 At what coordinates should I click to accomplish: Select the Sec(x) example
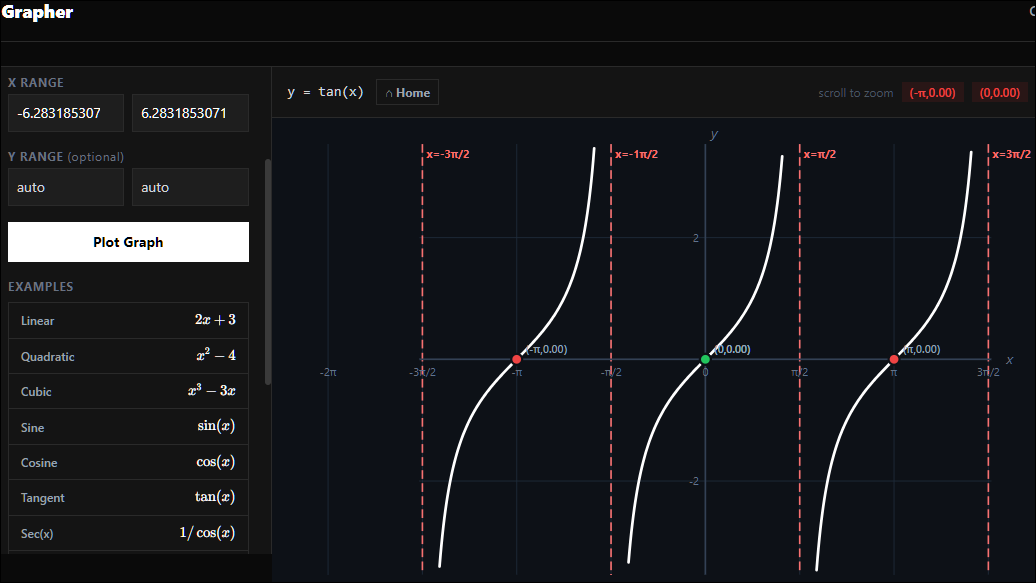click(128, 533)
